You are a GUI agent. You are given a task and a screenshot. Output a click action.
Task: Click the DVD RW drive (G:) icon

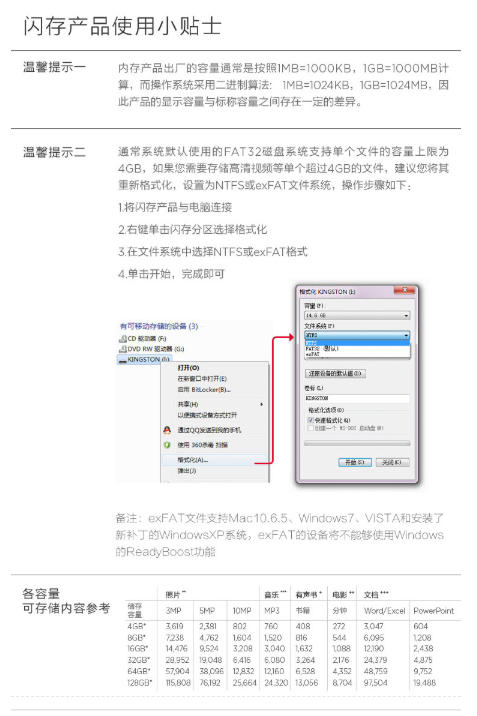click(122, 349)
